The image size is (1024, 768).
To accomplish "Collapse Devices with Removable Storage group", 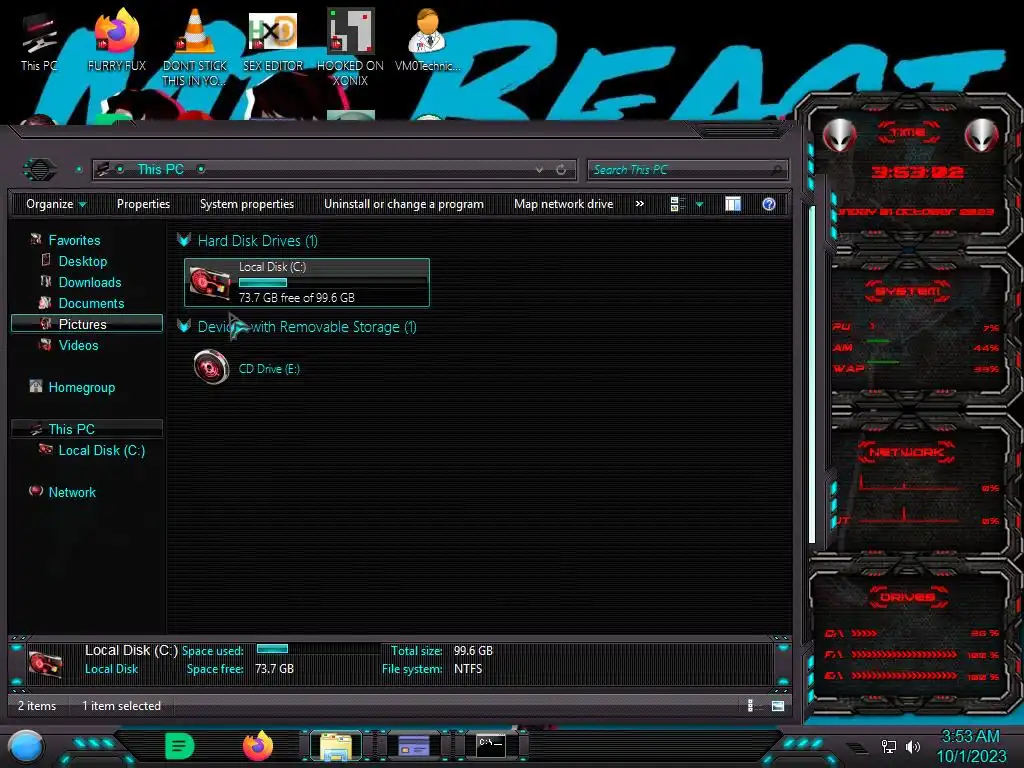I will click(x=184, y=327).
